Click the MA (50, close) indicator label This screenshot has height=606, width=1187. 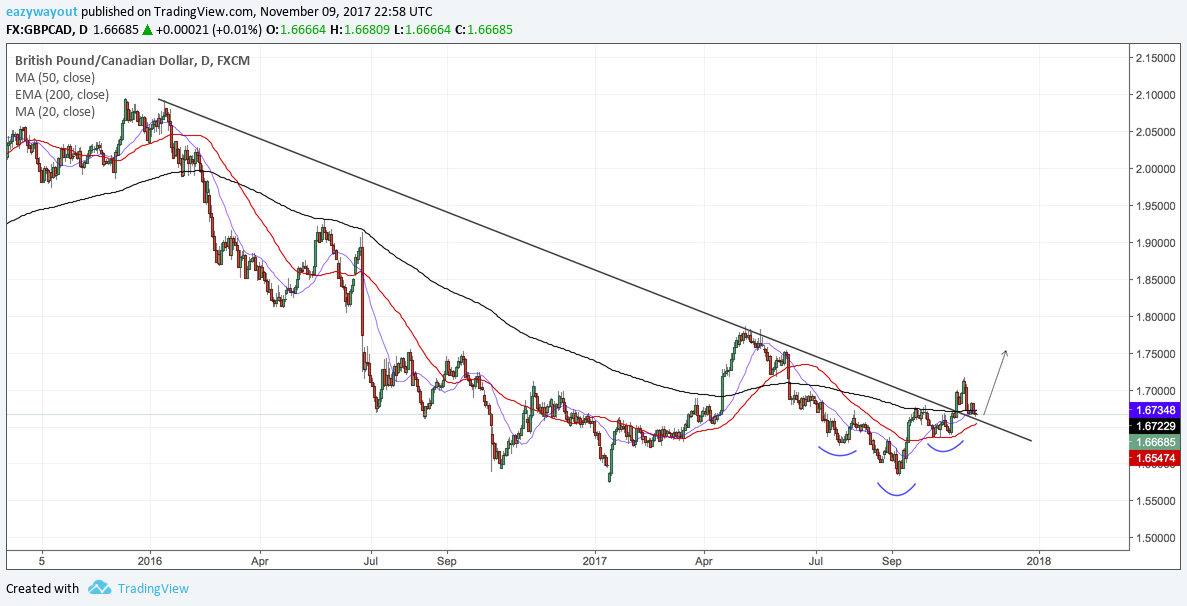[55, 77]
